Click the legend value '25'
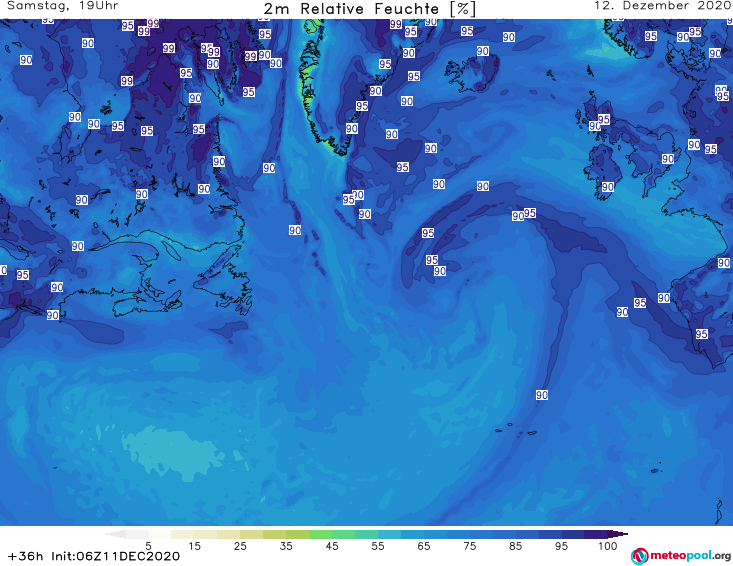 pos(240,546)
